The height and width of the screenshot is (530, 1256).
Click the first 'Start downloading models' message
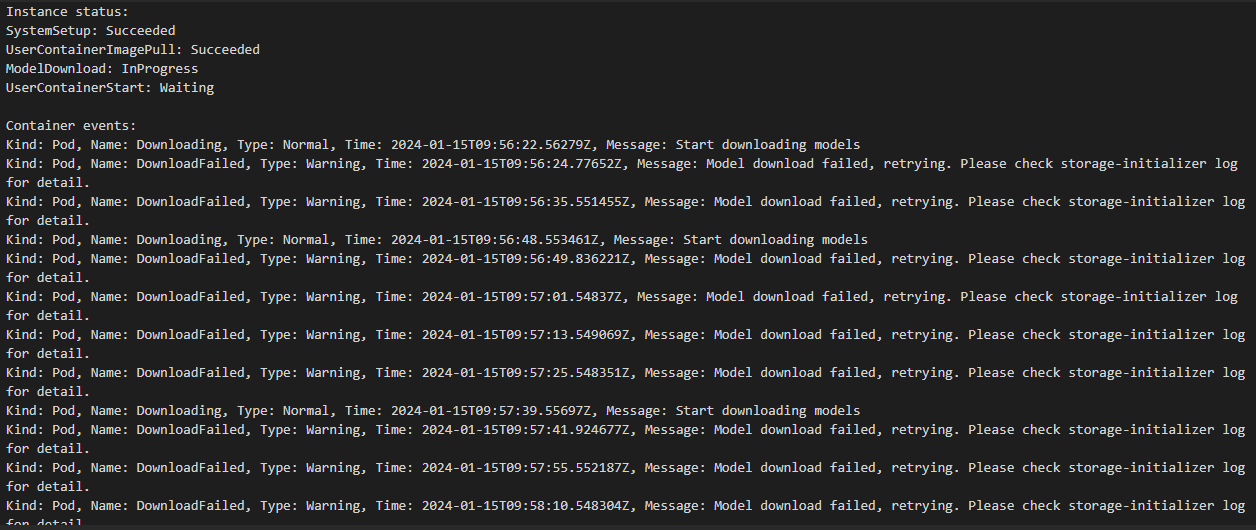pyautogui.click(x=767, y=145)
